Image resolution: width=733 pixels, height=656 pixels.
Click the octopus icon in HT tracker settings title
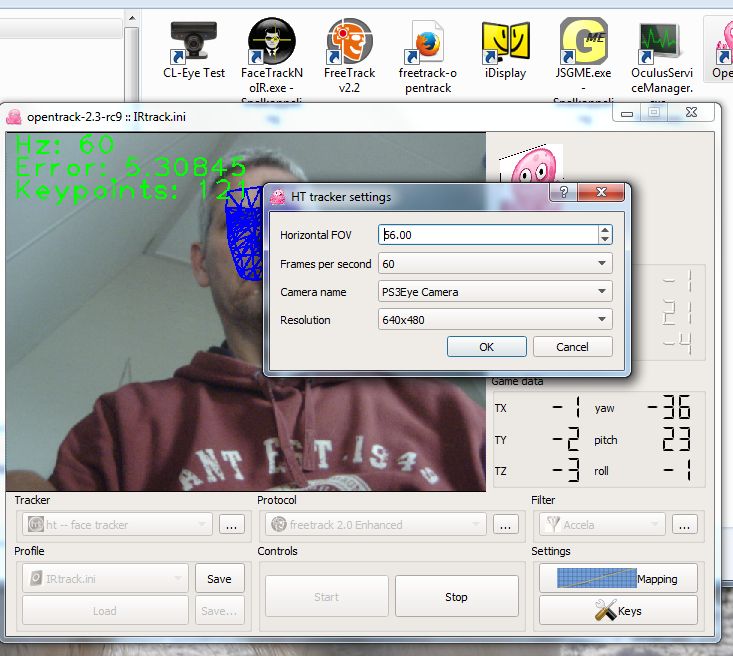(278, 197)
